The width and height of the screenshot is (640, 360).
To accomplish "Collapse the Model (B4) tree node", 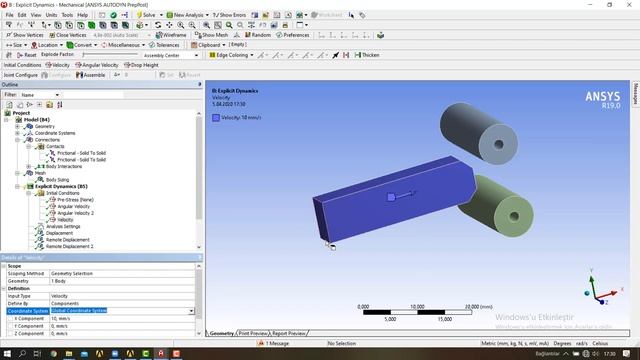I will [x=6, y=120].
